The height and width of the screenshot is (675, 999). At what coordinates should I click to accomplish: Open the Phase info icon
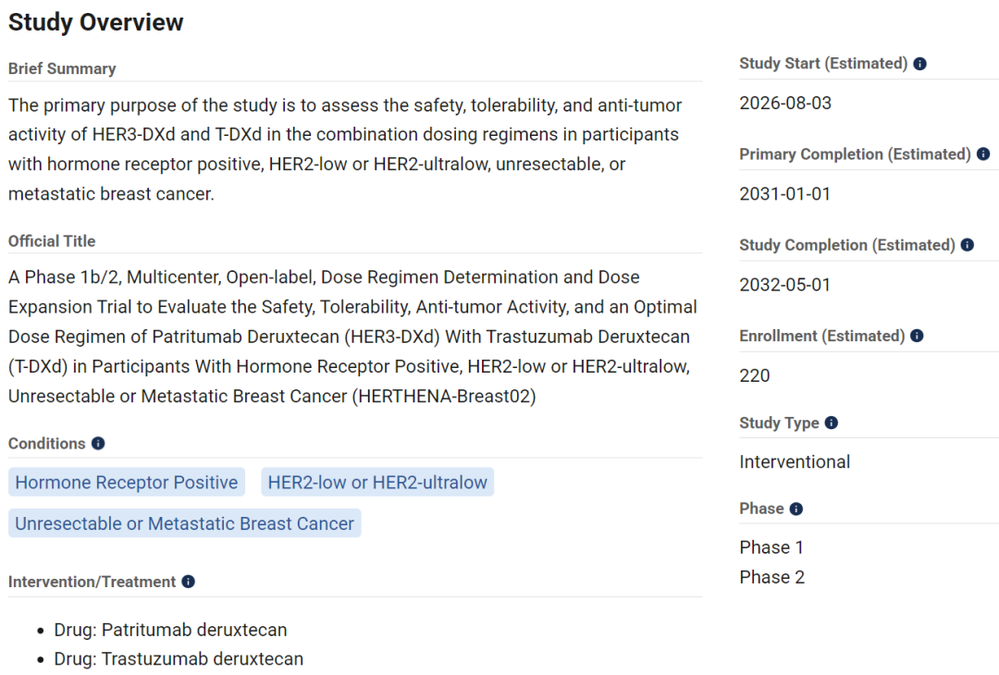tap(796, 509)
